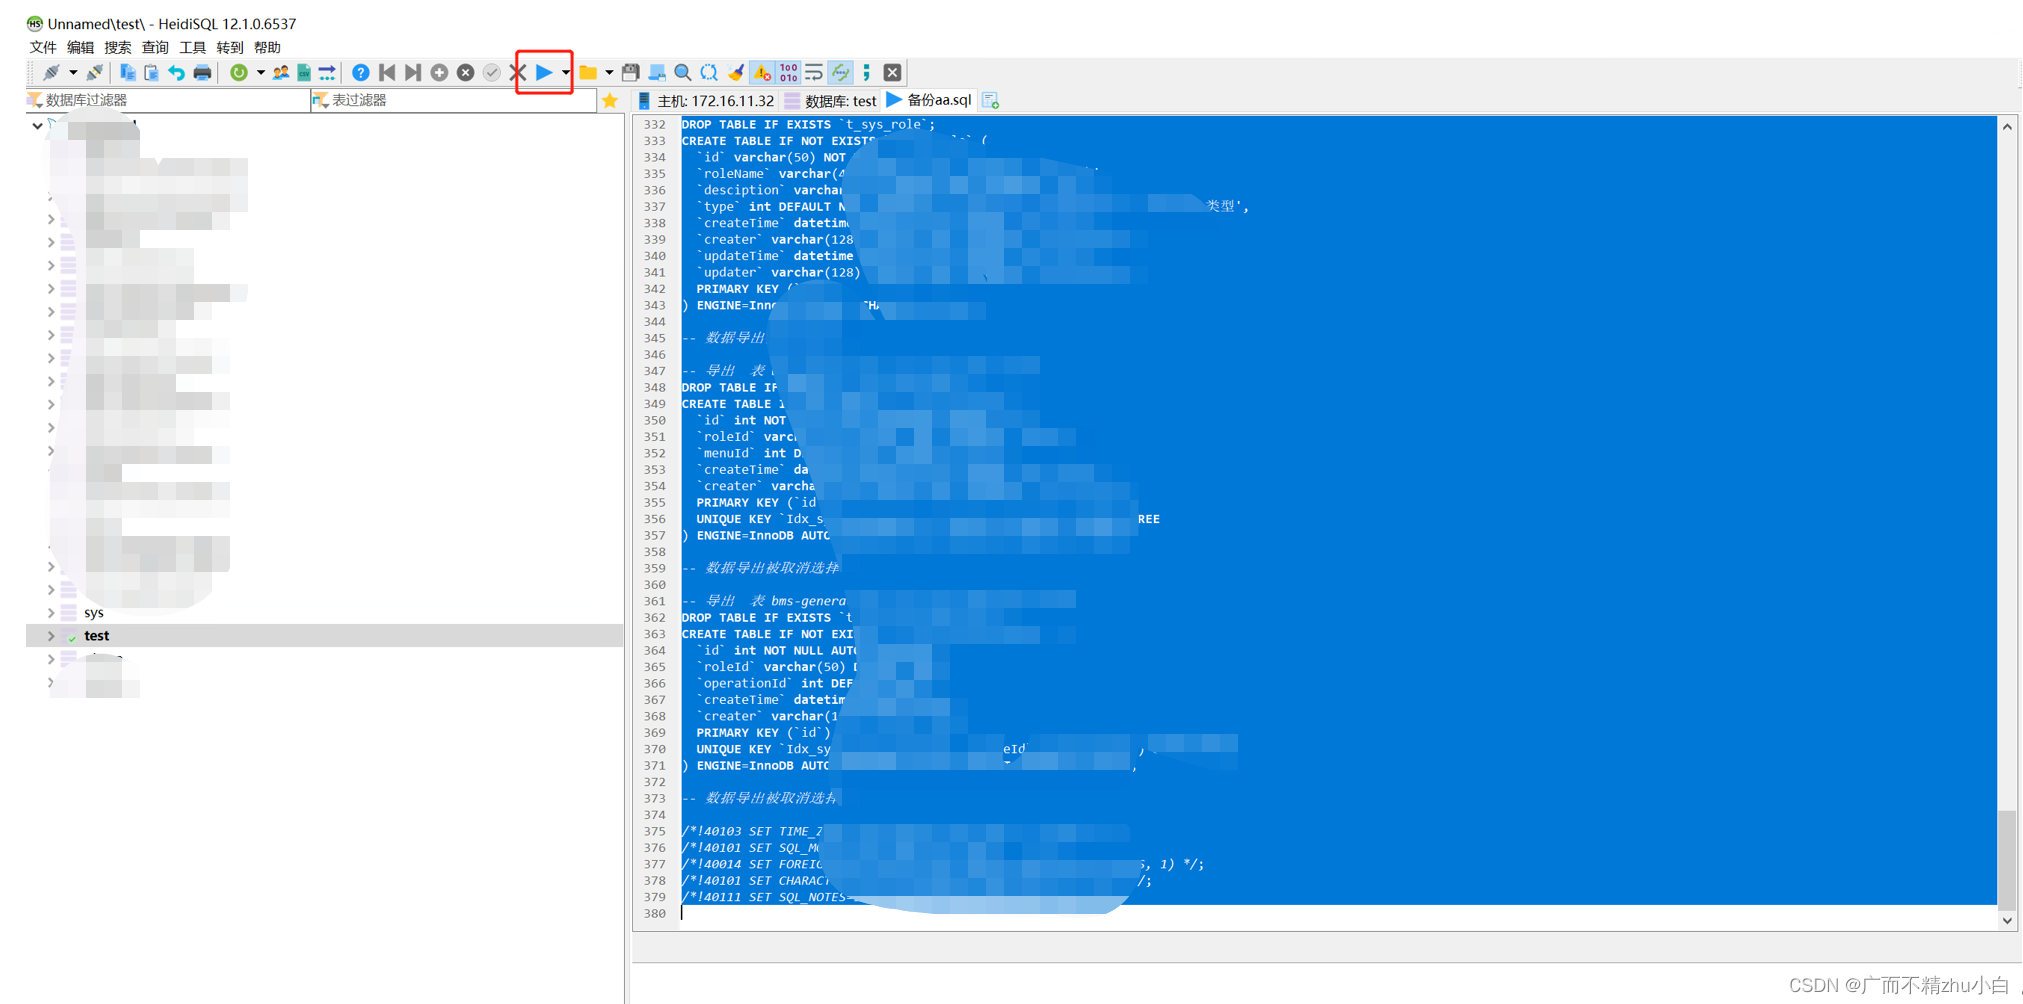
Task: Reformat SQL with the broom icon
Action: coord(736,72)
